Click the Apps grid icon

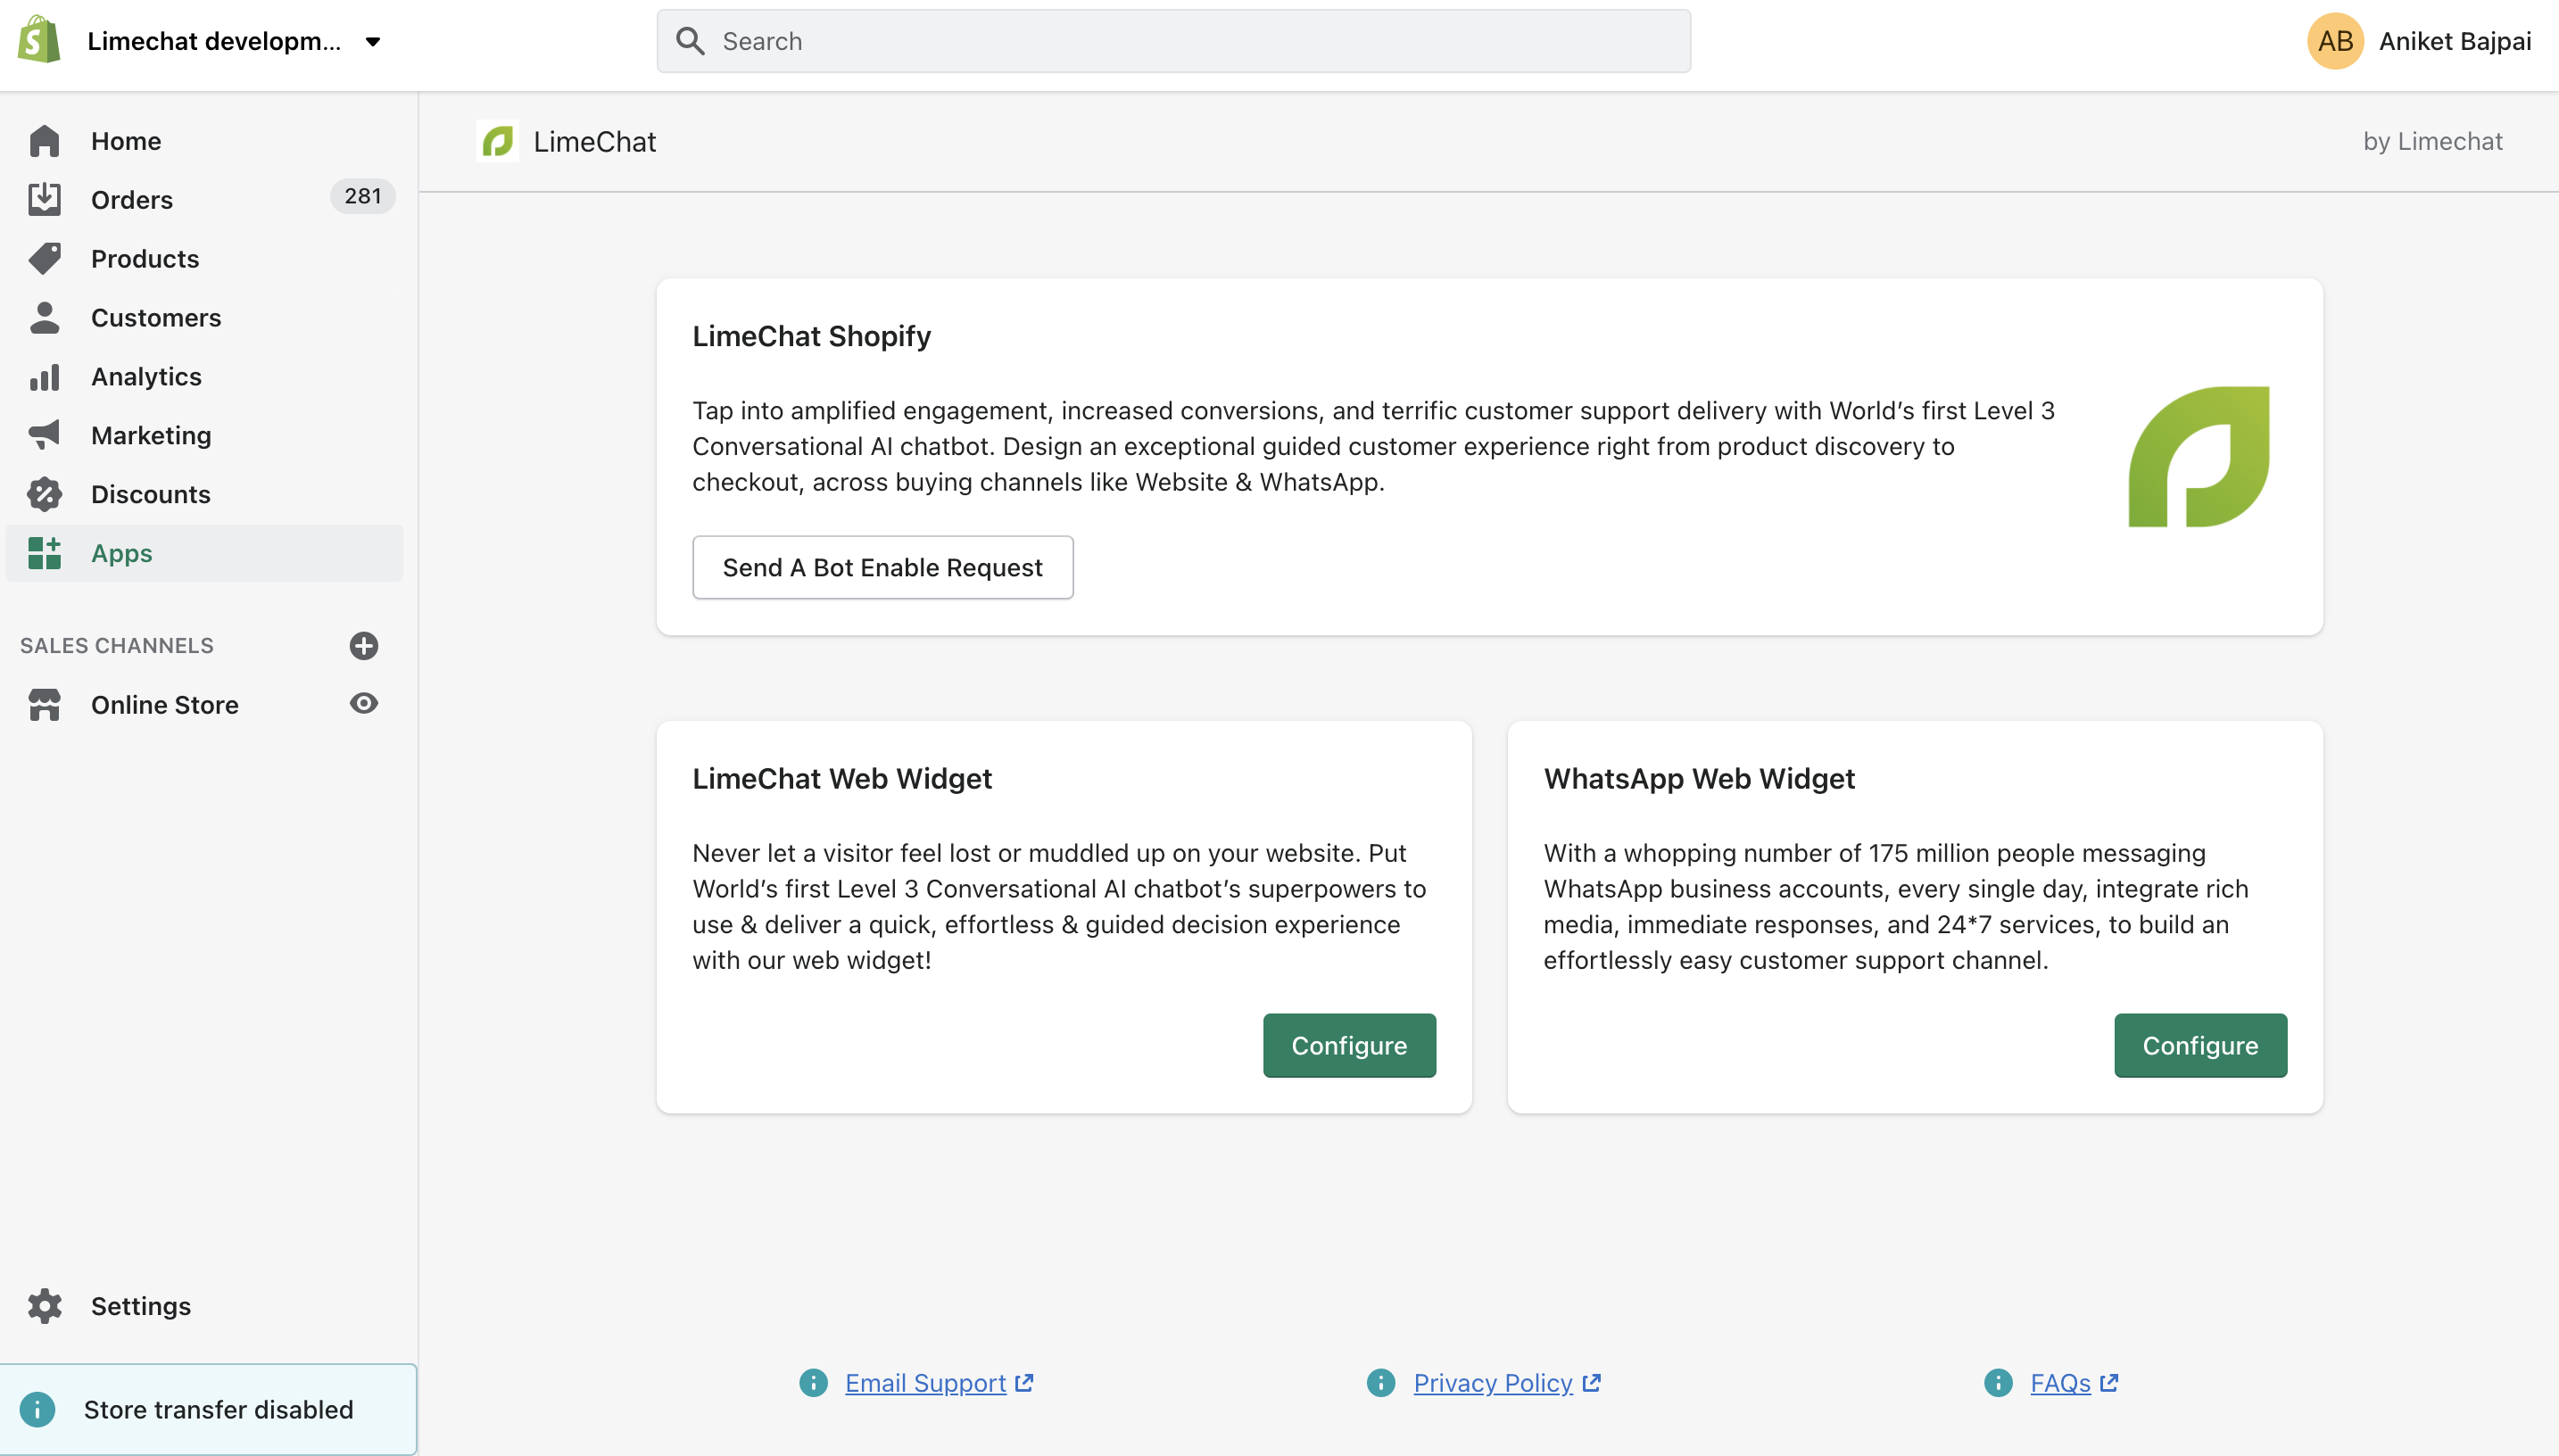coord(45,553)
